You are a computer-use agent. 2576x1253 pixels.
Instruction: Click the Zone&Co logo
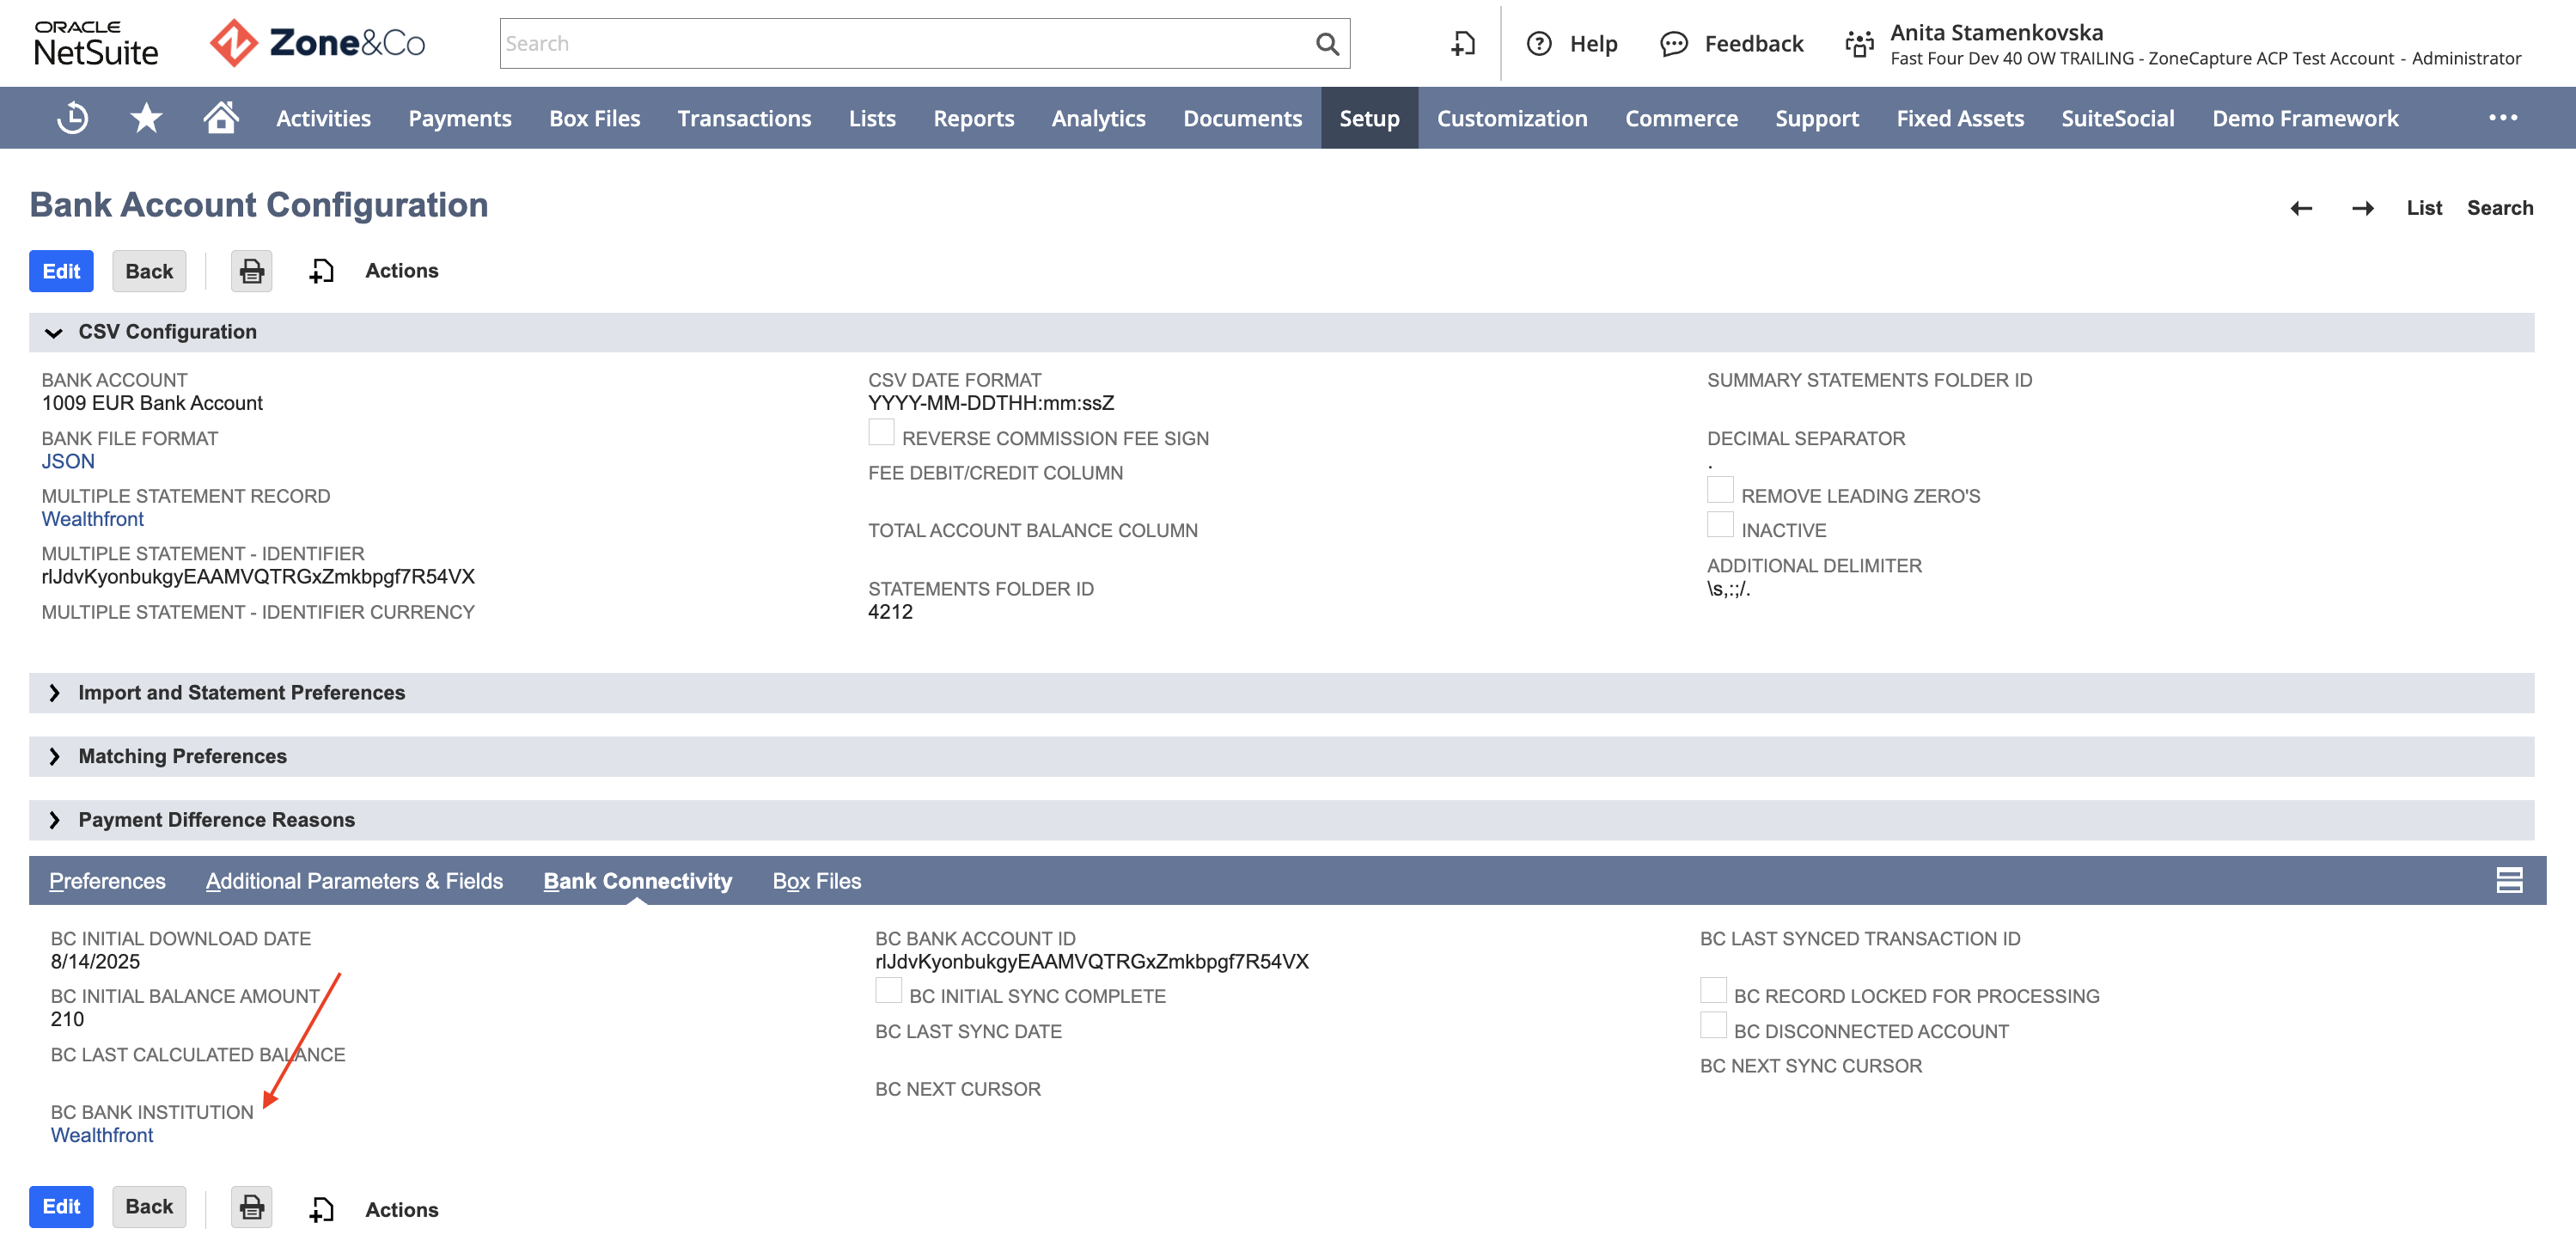point(317,43)
